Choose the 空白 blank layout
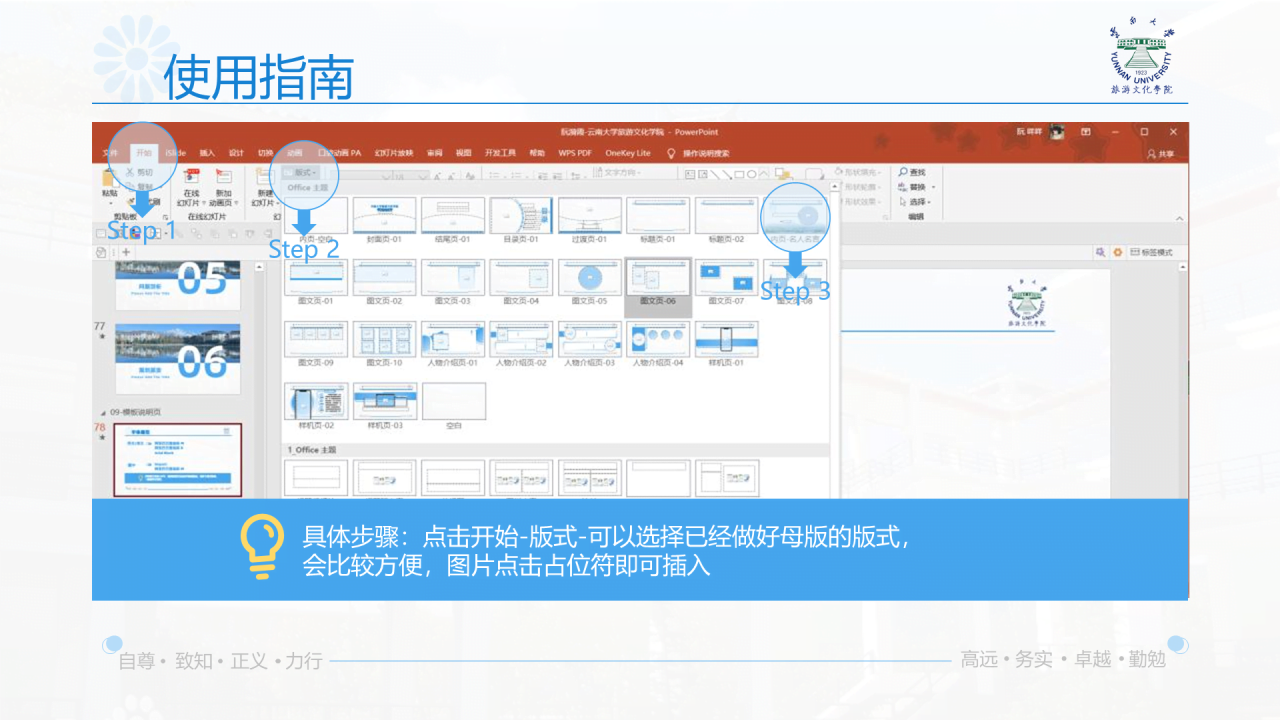This screenshot has width=1280, height=720. tap(453, 406)
